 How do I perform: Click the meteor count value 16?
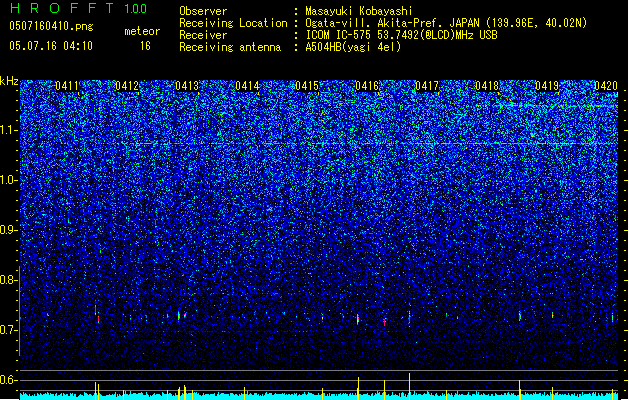click(x=145, y=46)
